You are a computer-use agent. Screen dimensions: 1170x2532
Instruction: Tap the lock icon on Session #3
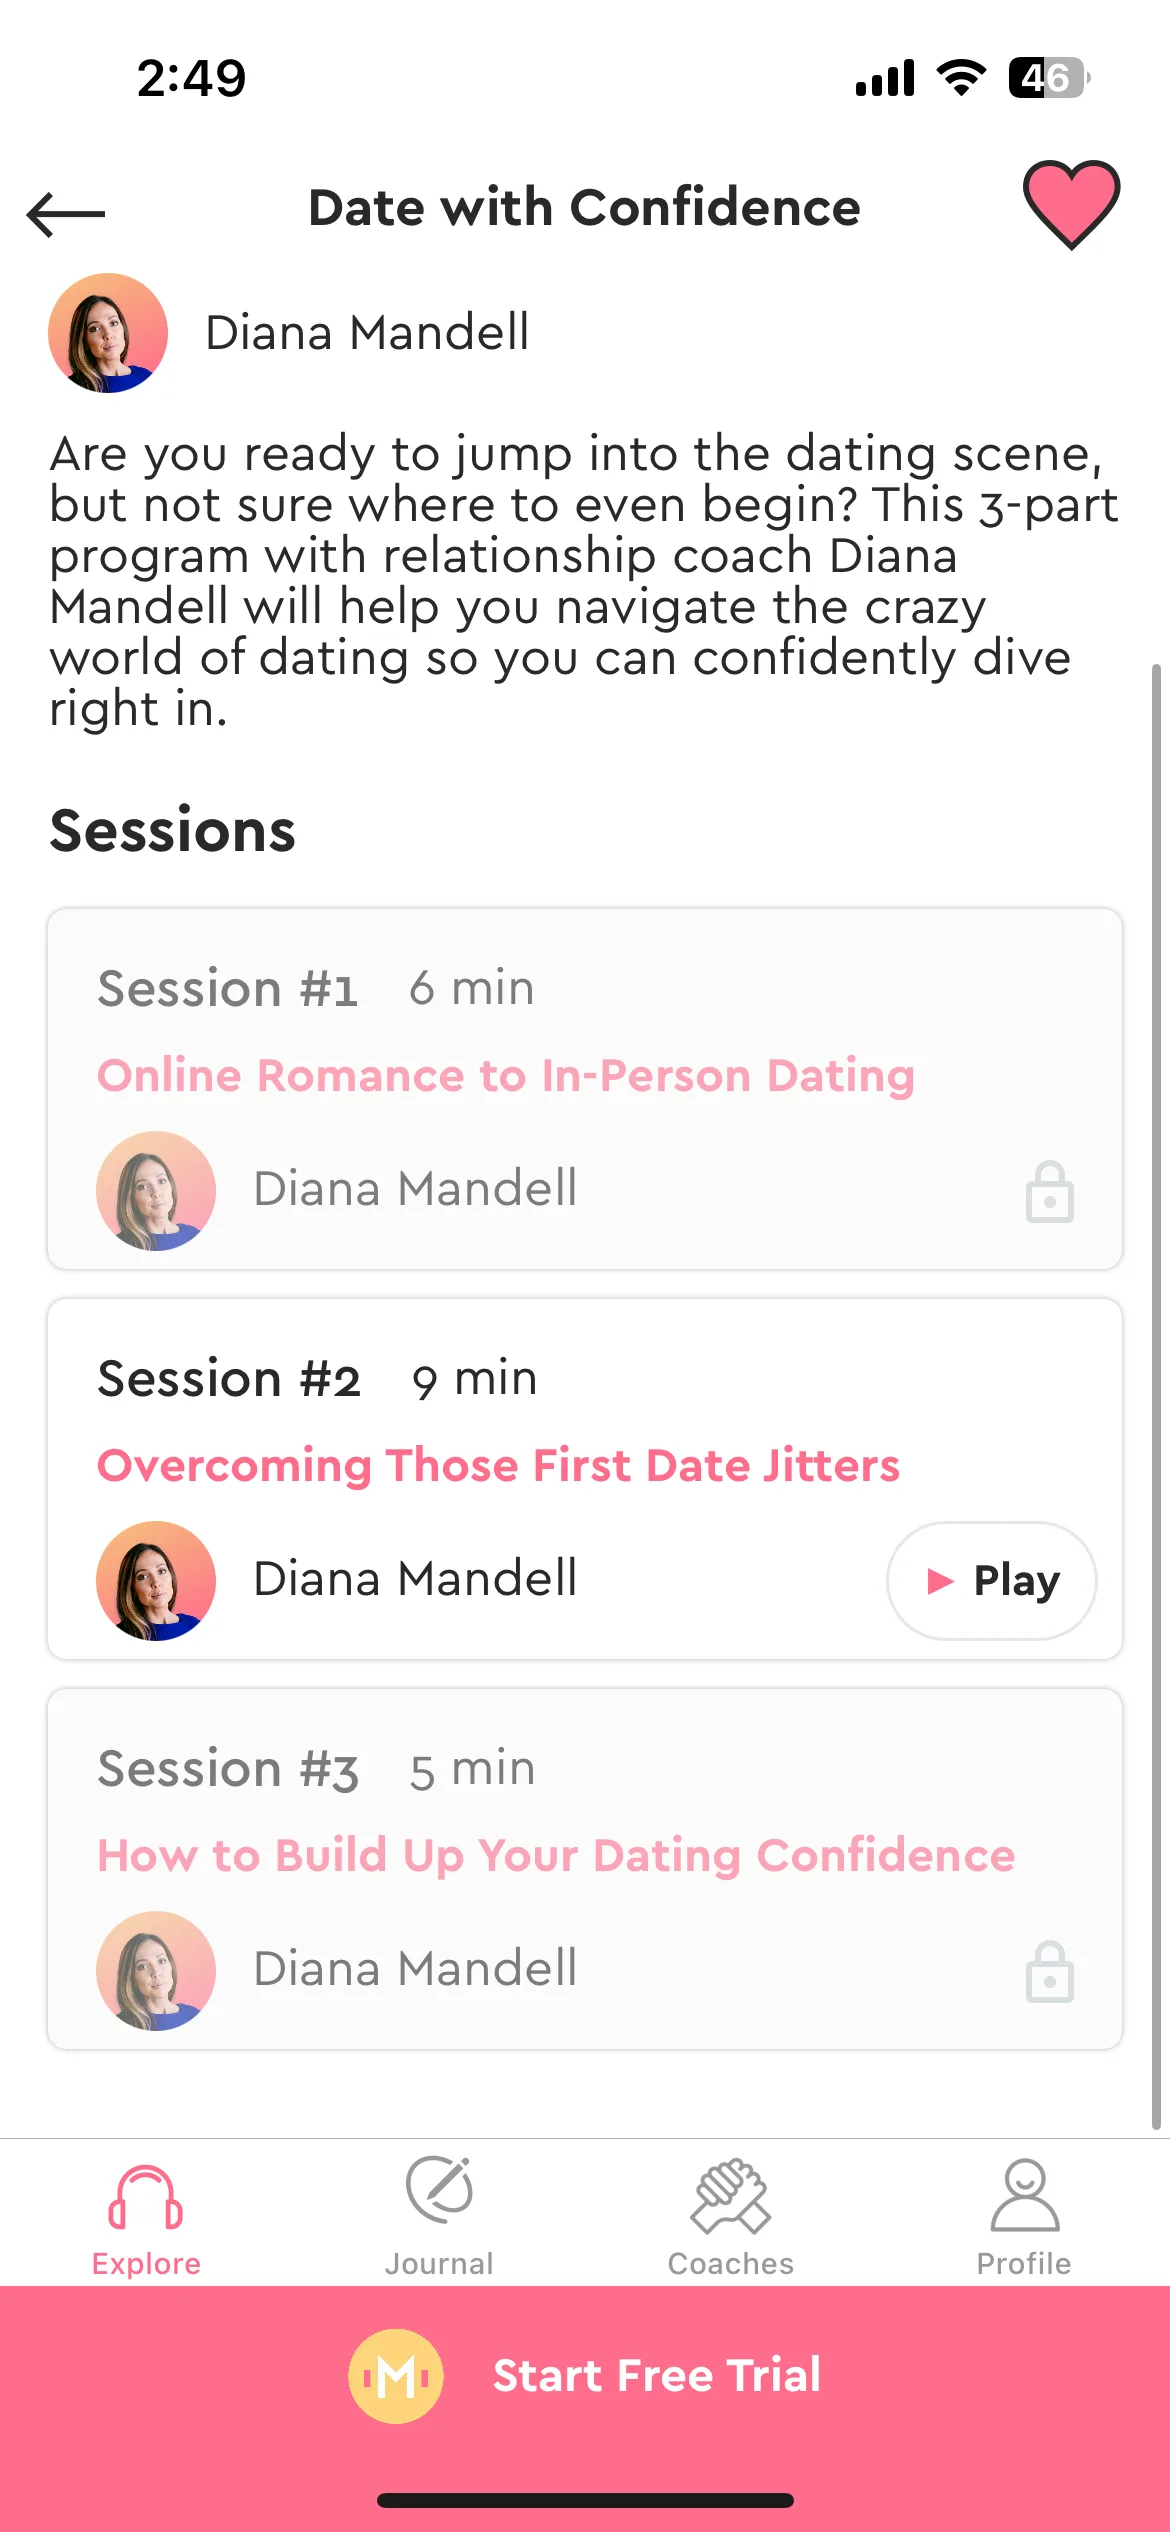tap(1050, 1971)
